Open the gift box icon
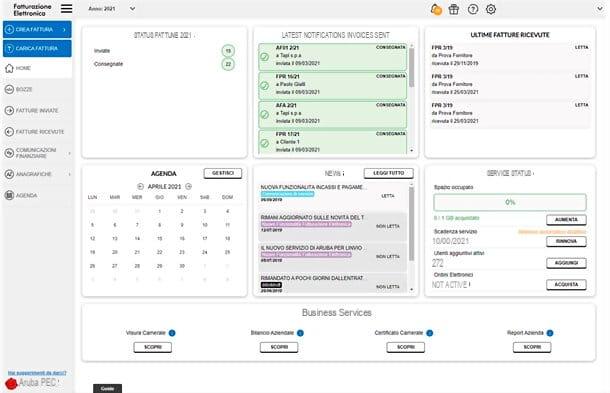 [454, 9]
